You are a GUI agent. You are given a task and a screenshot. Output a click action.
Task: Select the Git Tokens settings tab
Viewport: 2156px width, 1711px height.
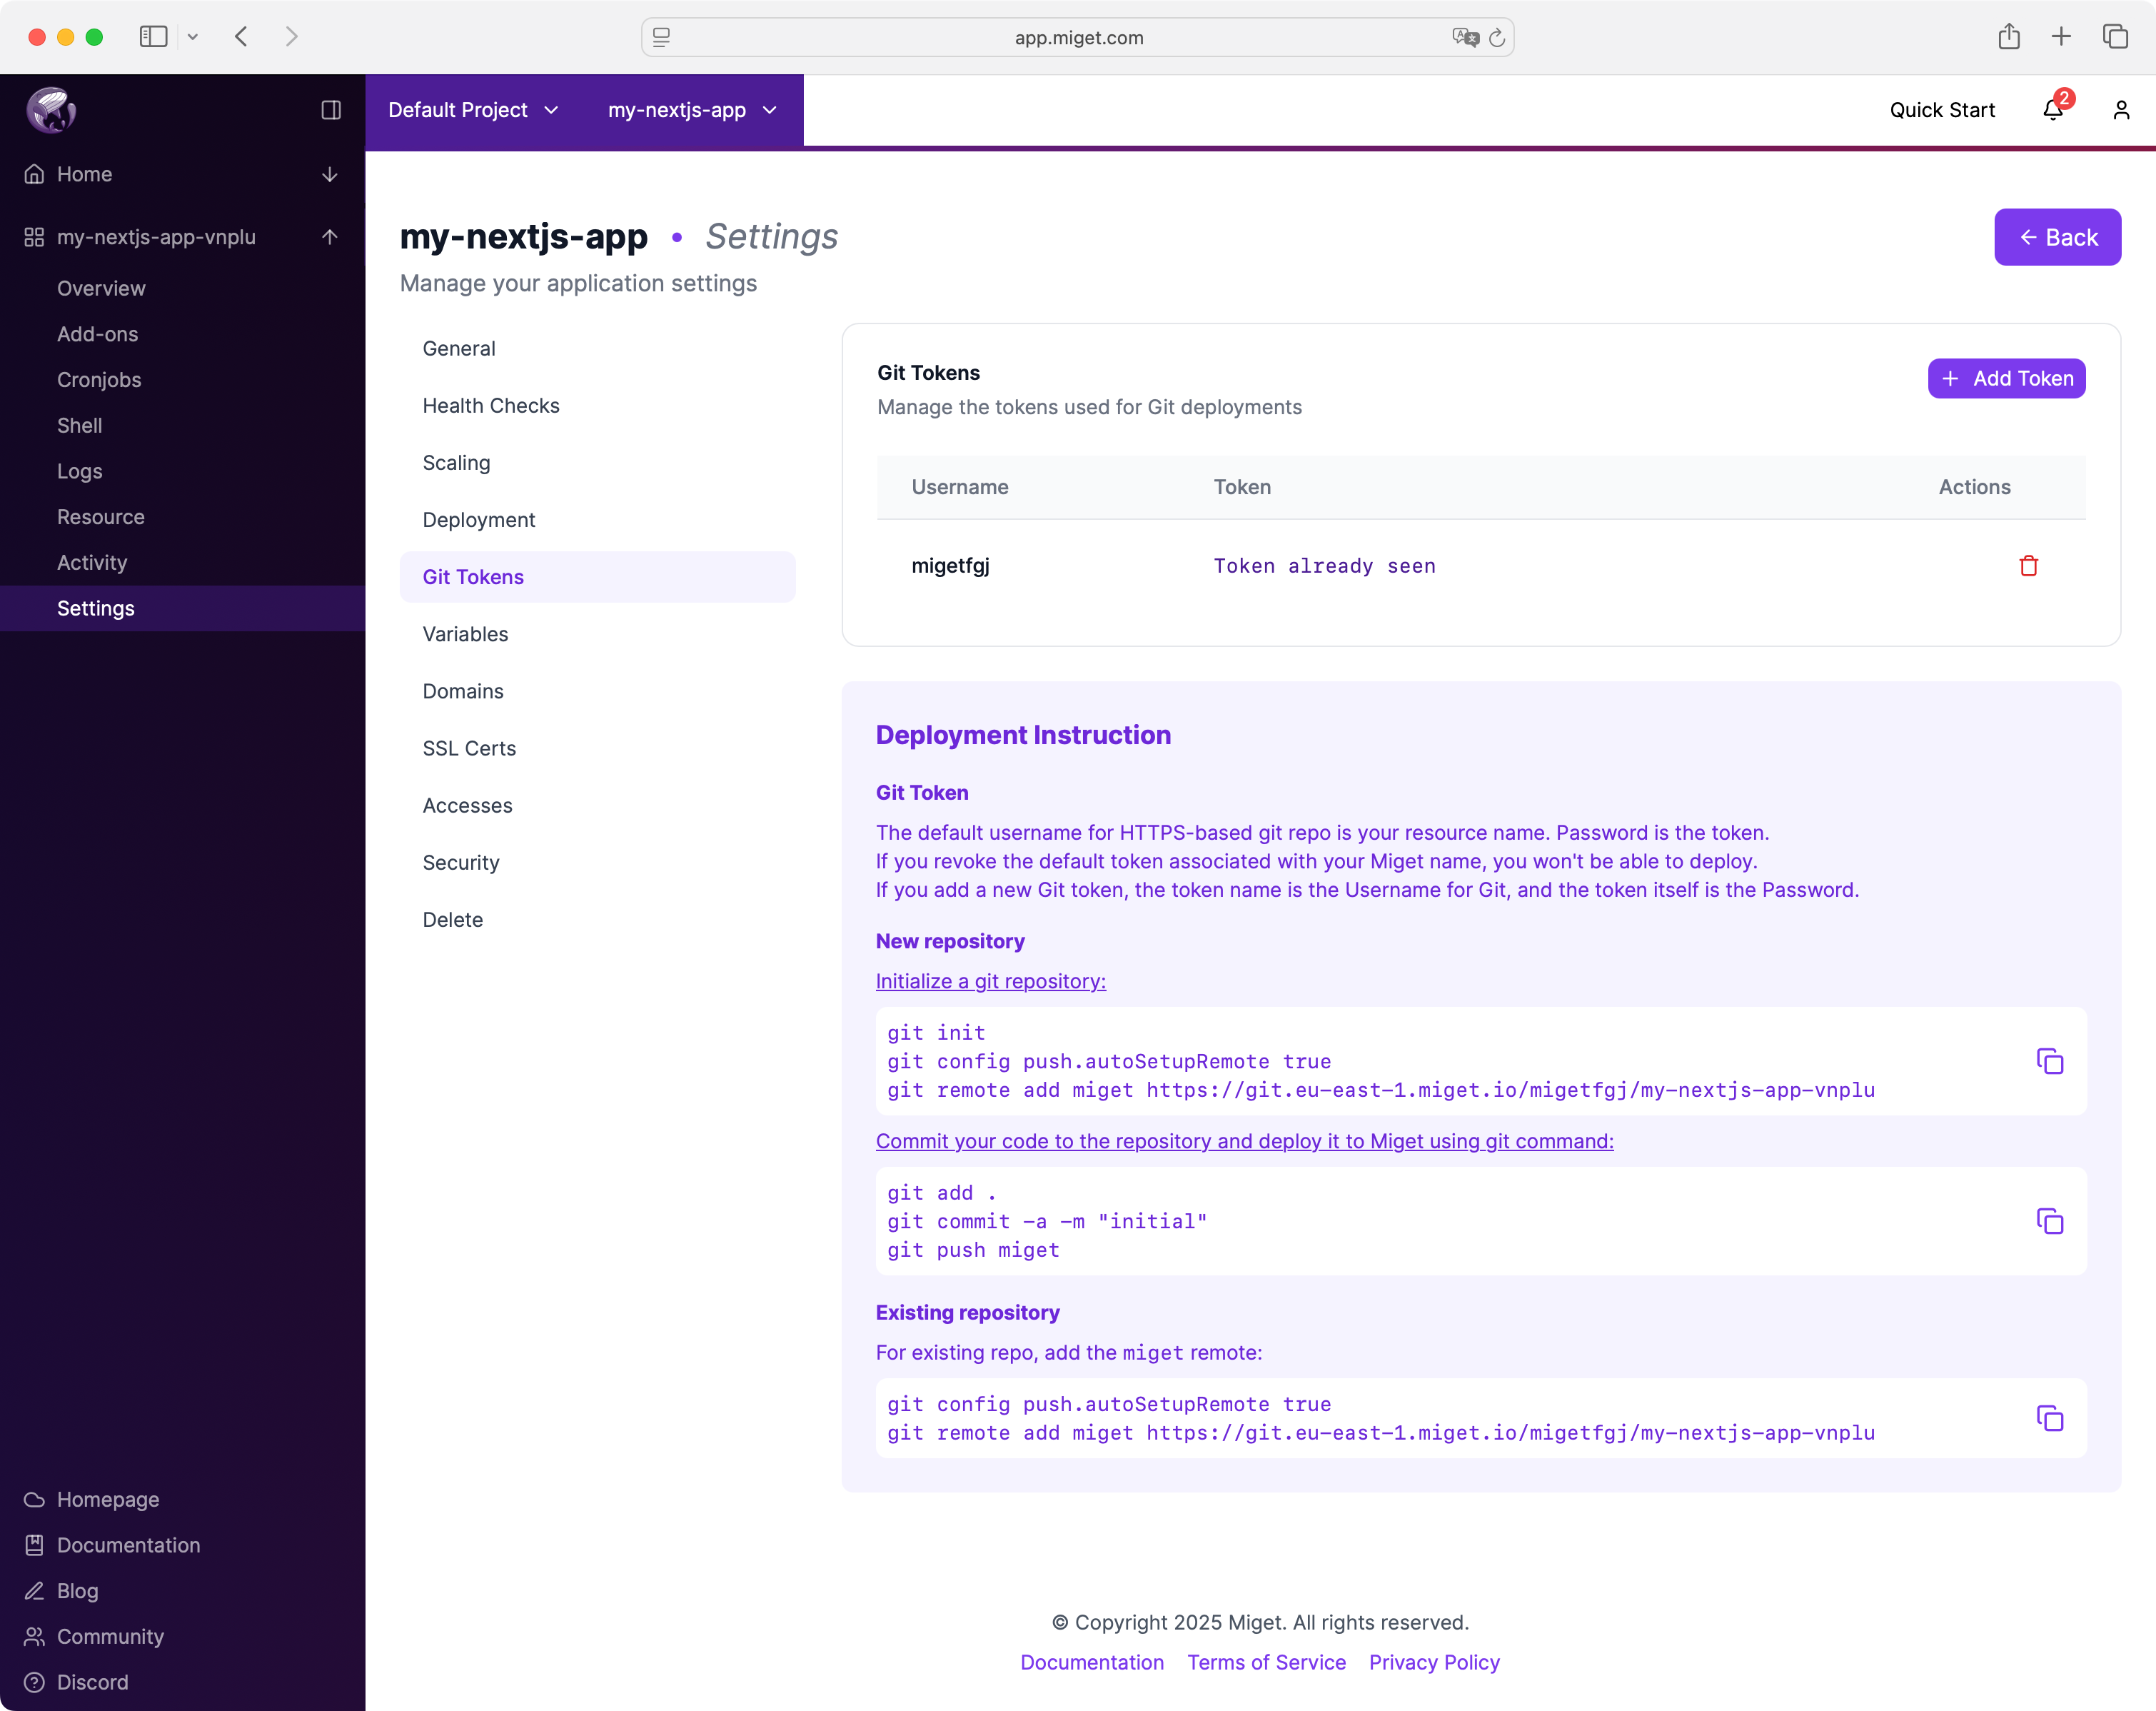click(x=597, y=577)
